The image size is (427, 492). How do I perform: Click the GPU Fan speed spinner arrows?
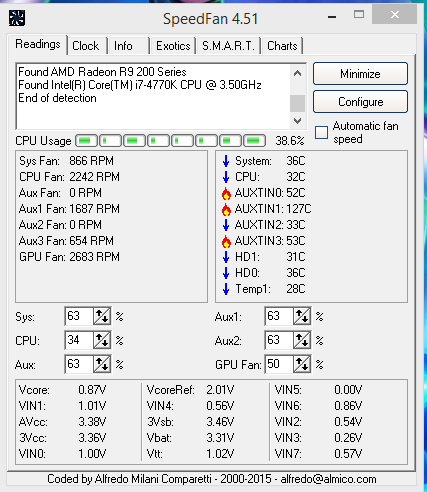(x=302, y=364)
